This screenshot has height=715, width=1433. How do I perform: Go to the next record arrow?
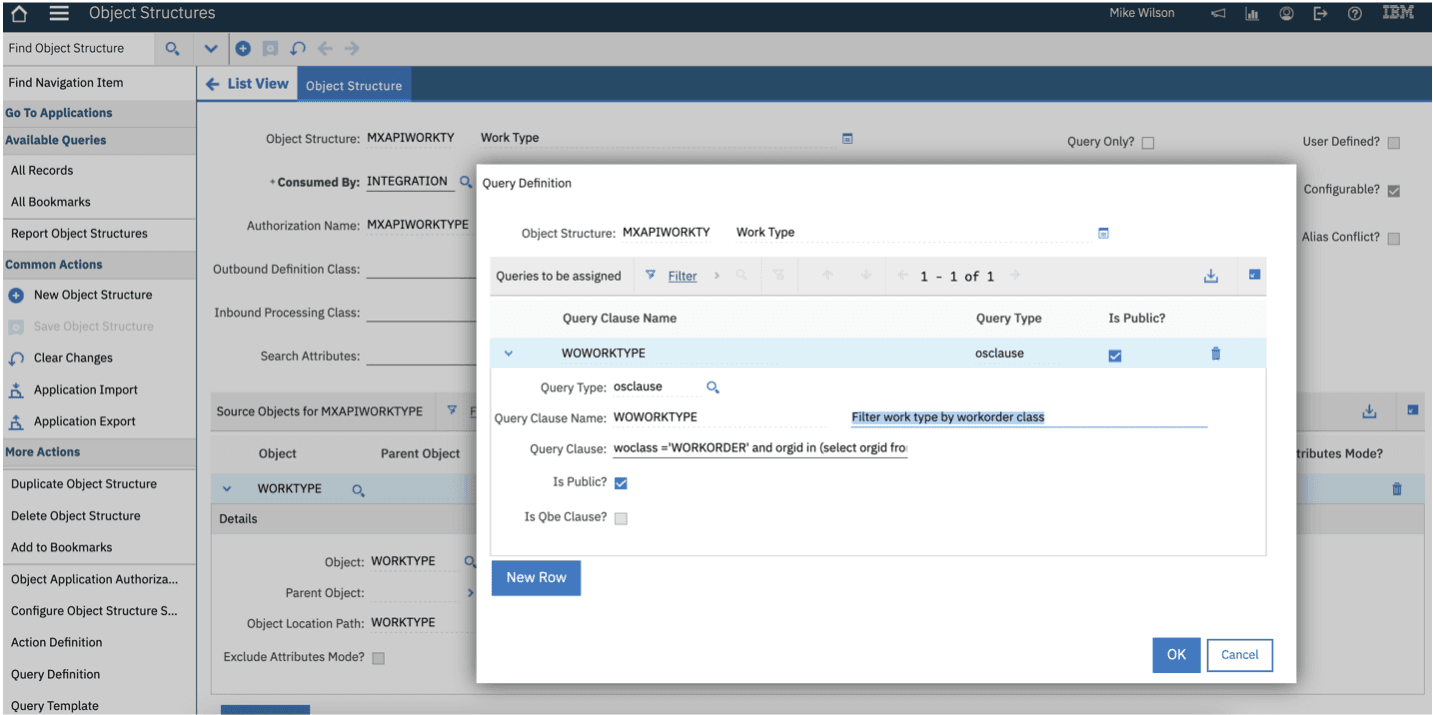point(352,48)
